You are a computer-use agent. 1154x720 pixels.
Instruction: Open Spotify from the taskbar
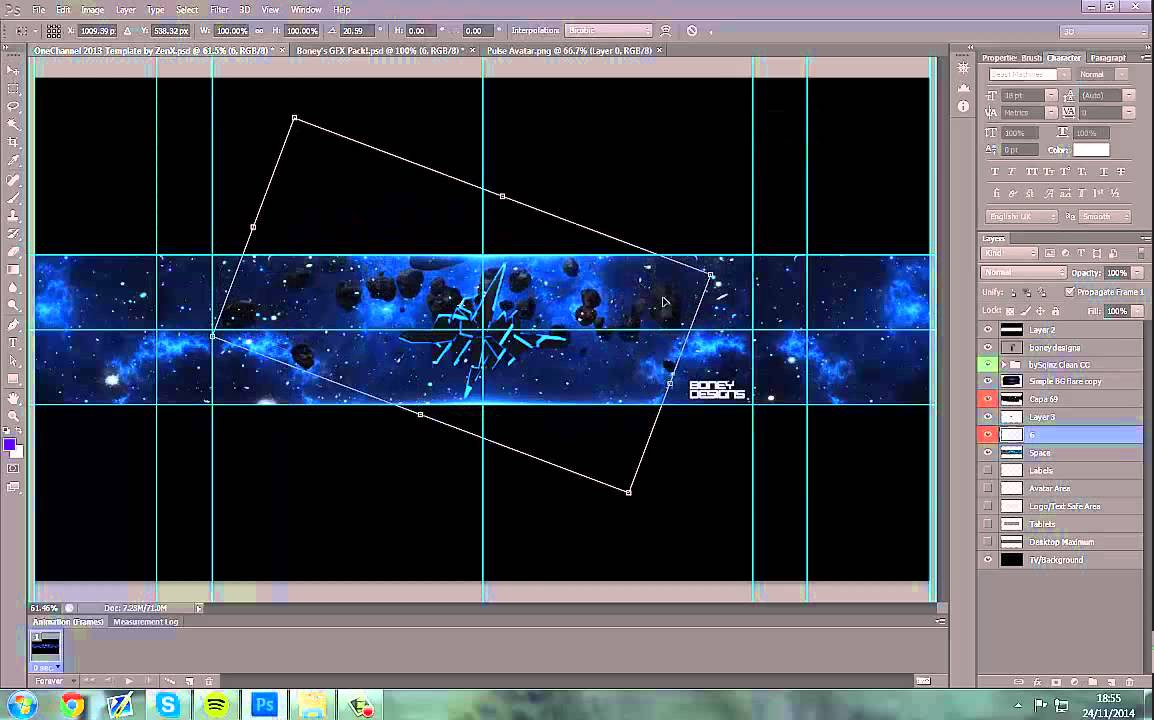(x=216, y=705)
